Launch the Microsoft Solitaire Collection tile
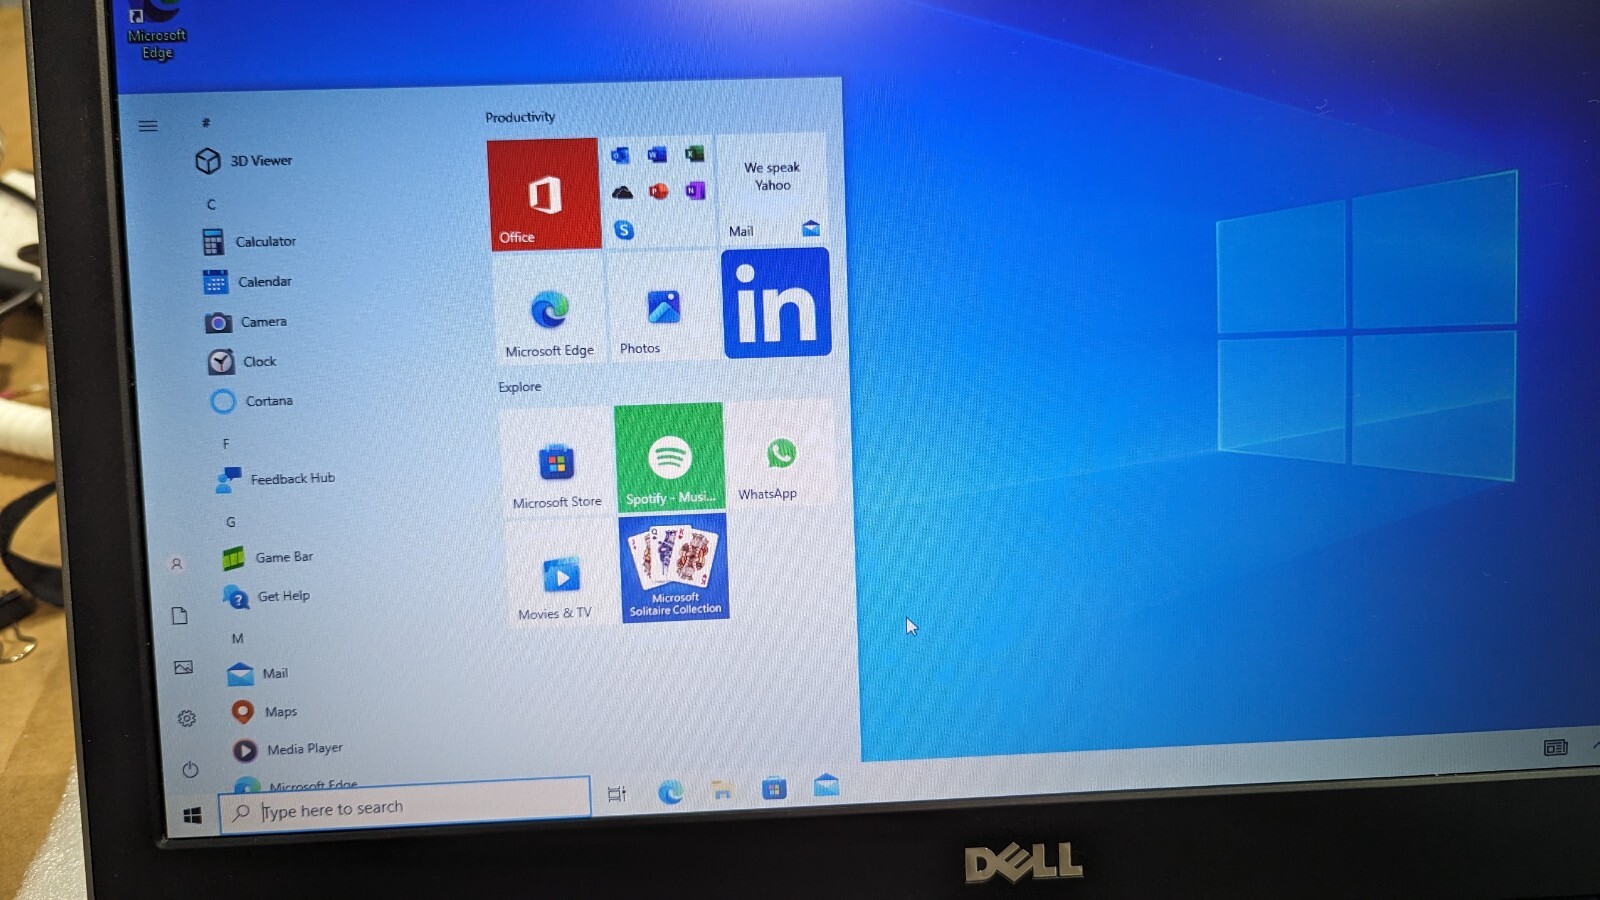Viewport: 1600px width, 900px height. click(674, 569)
